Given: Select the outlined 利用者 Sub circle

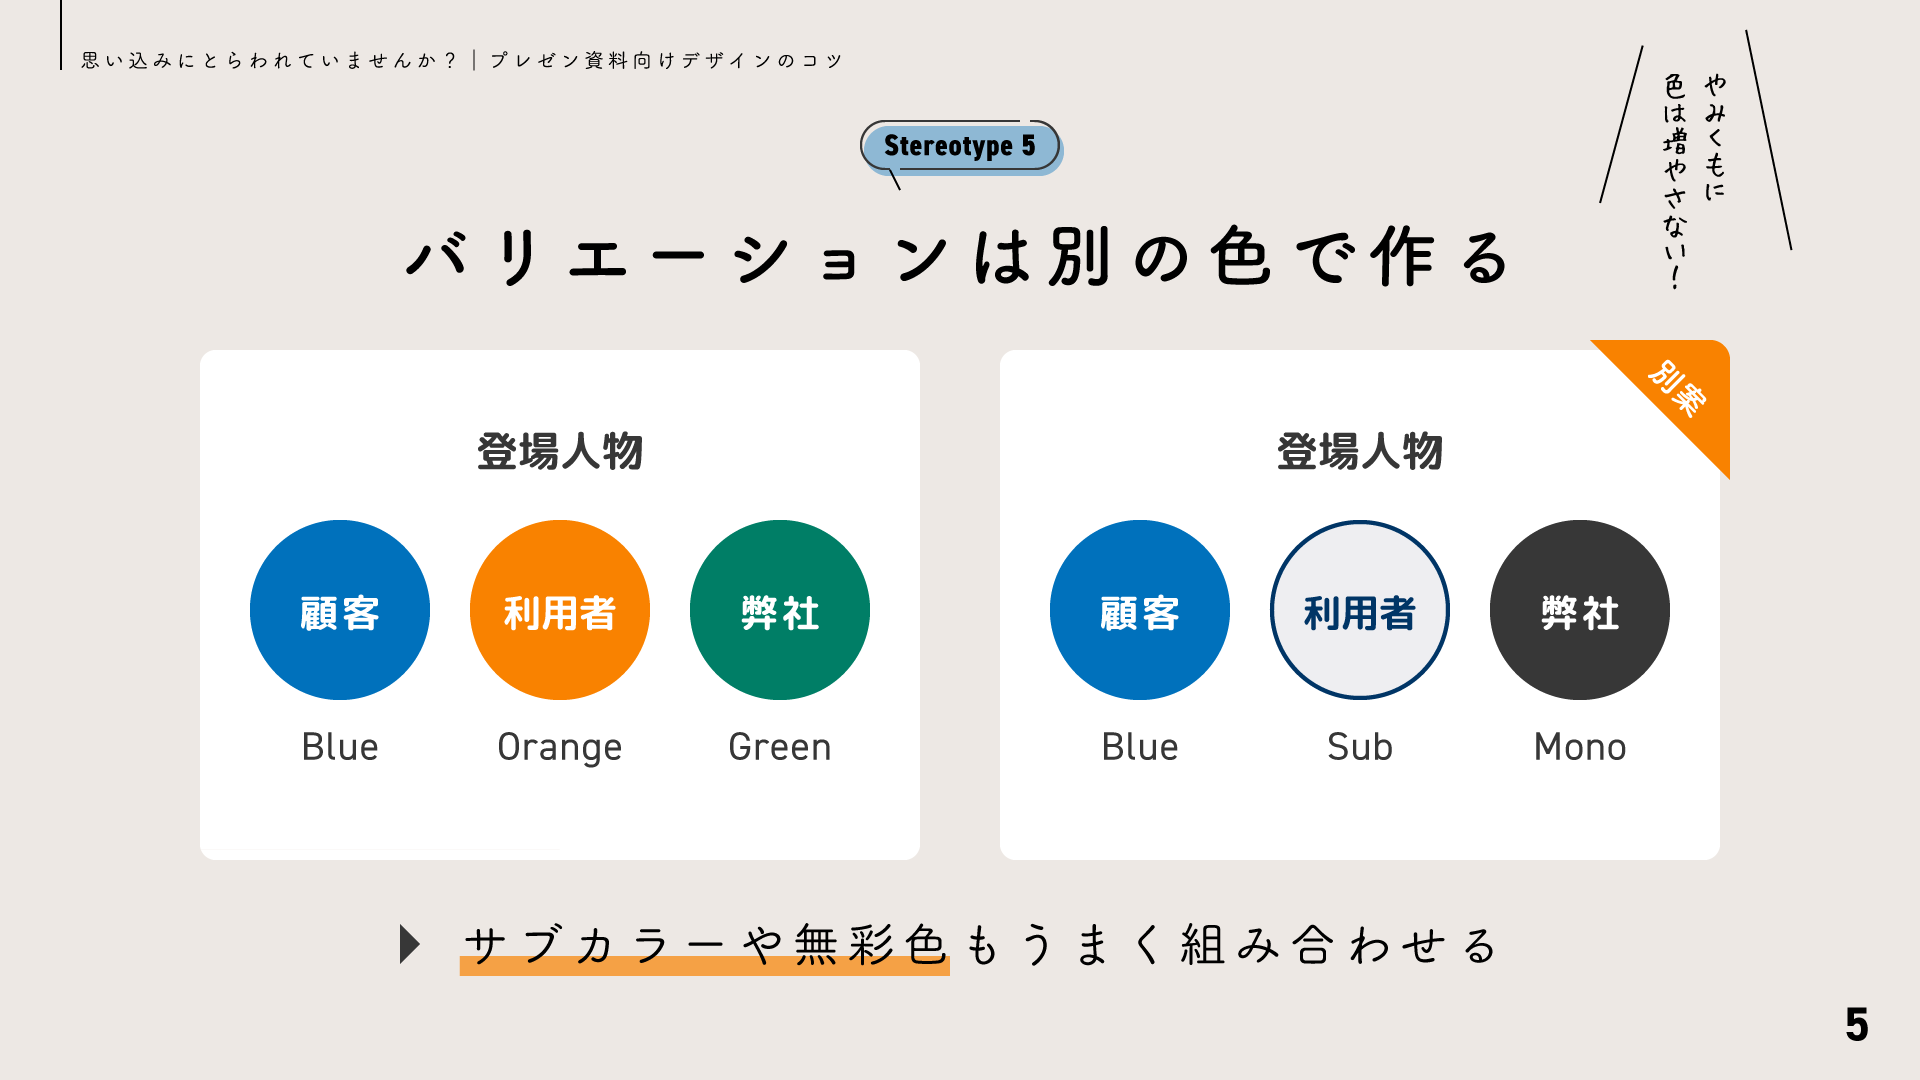Looking at the screenshot, I should [1360, 610].
